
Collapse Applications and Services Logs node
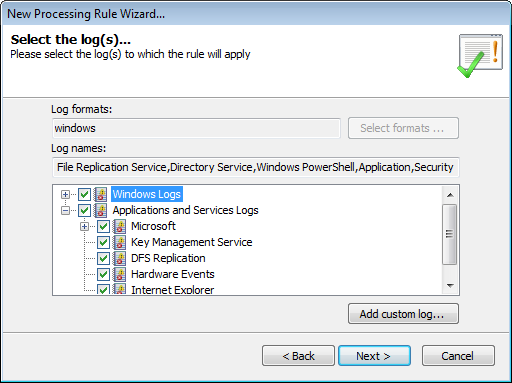tap(65, 210)
